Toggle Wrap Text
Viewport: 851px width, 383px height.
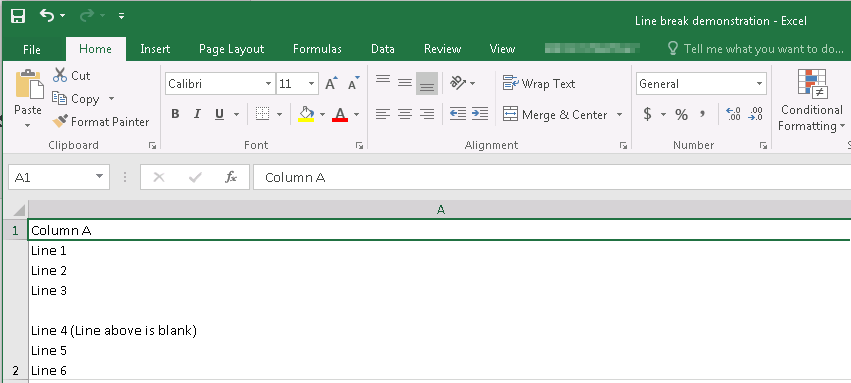(x=539, y=84)
